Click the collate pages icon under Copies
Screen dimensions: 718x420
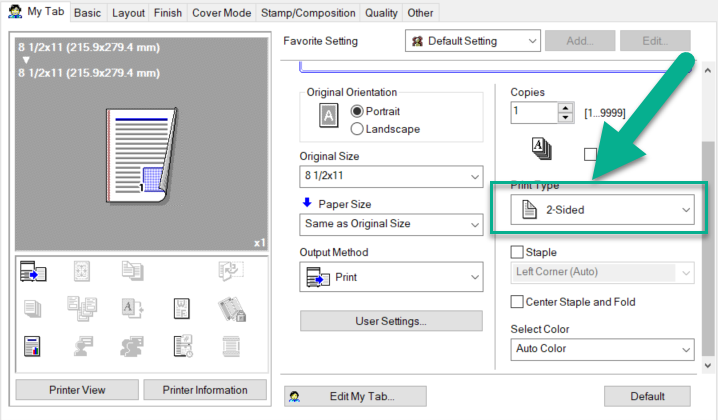click(541, 149)
